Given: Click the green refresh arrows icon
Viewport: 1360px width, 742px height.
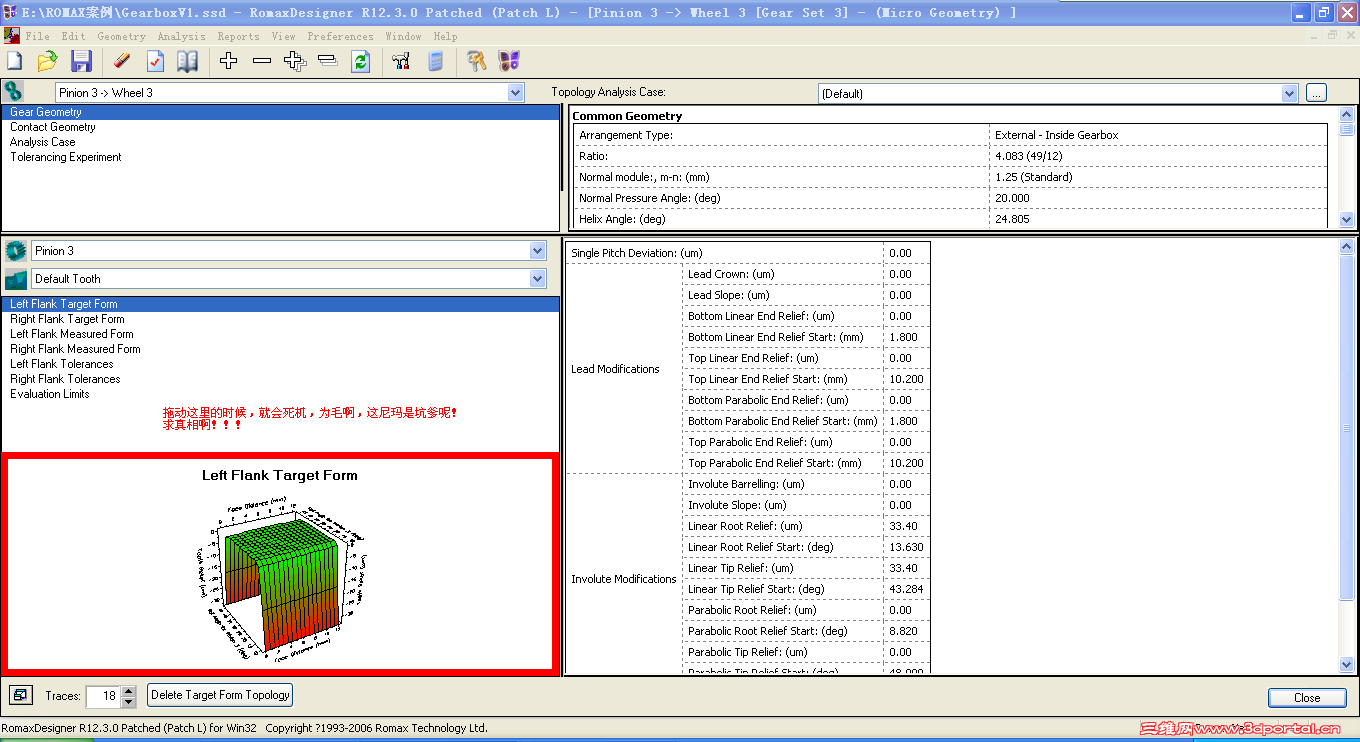Looking at the screenshot, I should coord(361,62).
